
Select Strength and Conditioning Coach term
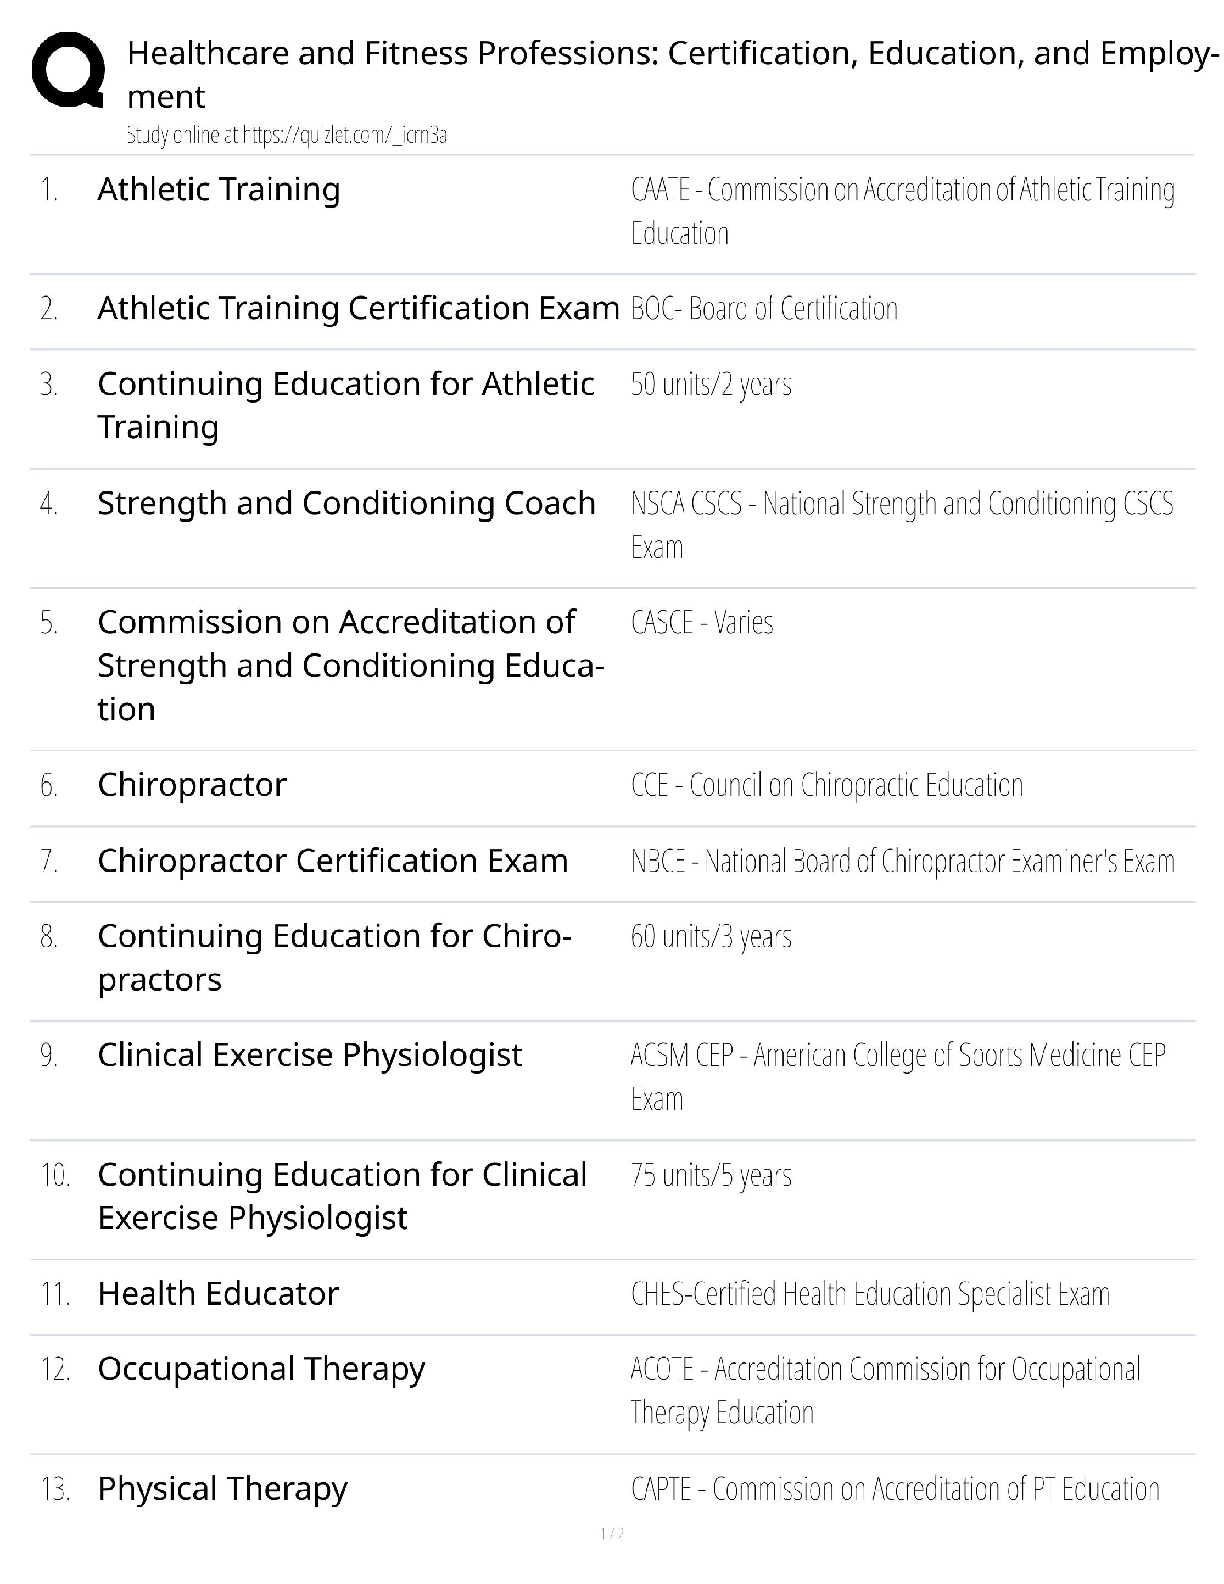point(346,503)
